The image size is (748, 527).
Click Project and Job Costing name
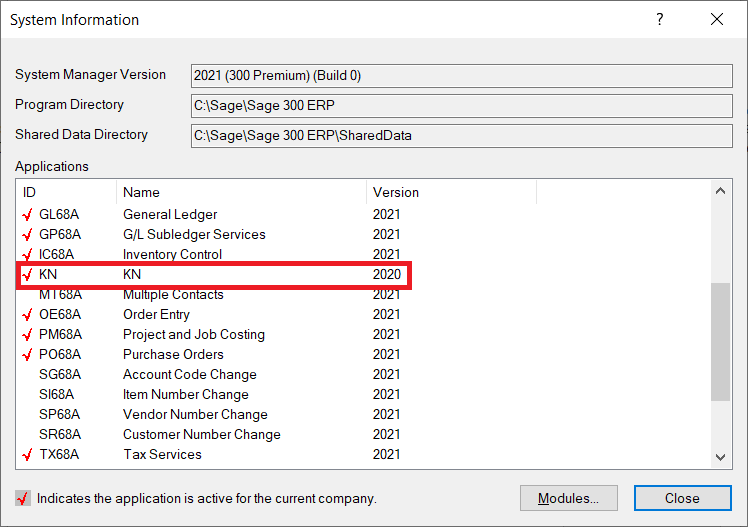194,335
